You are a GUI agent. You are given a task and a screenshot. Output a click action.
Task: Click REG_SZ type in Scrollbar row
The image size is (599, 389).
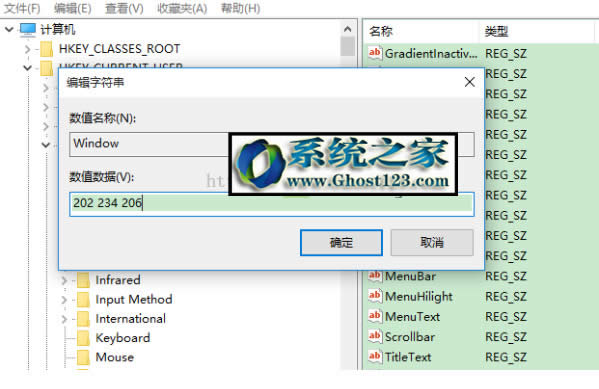point(506,337)
